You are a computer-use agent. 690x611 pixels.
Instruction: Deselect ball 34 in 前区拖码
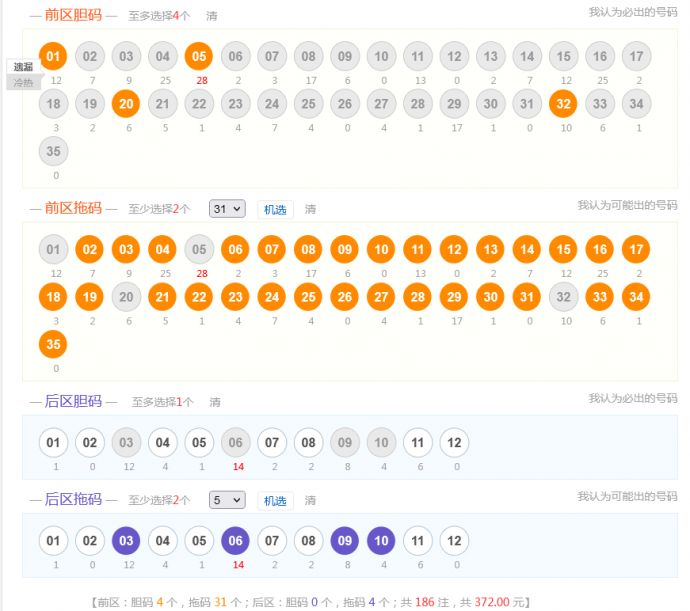pos(636,297)
